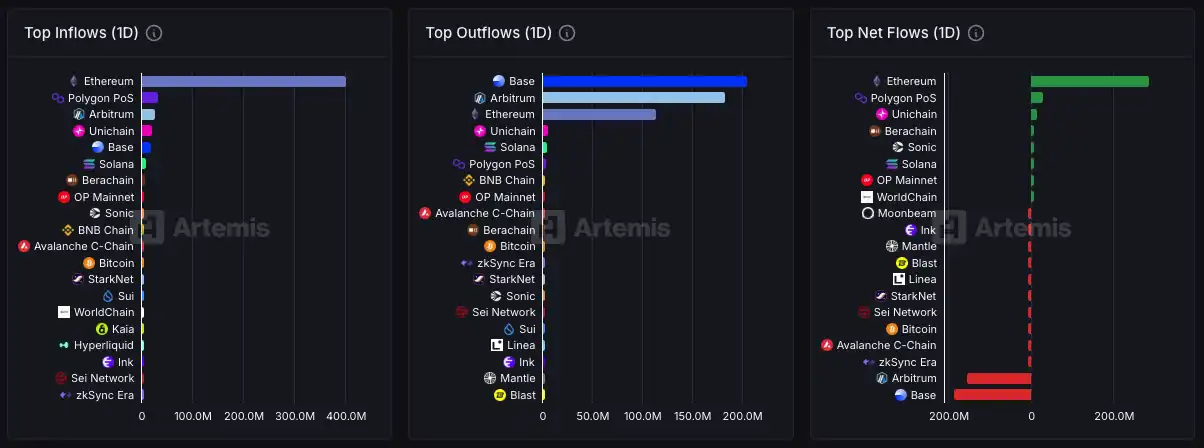Click the zkSync Era label in Top Inflows
1204x448 pixels.
(104, 395)
